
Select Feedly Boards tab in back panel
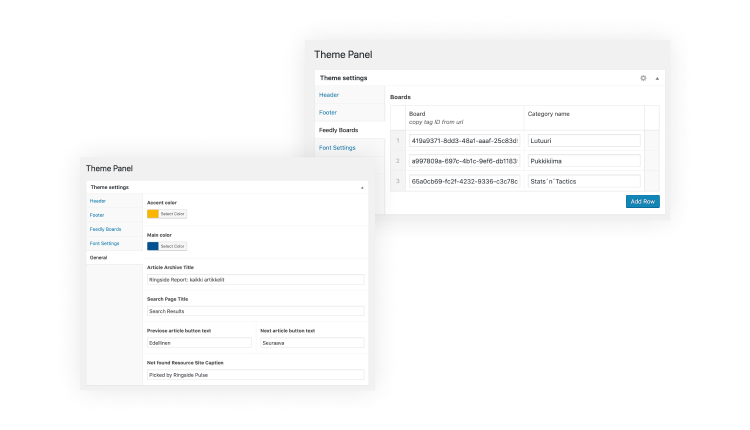click(x=339, y=130)
